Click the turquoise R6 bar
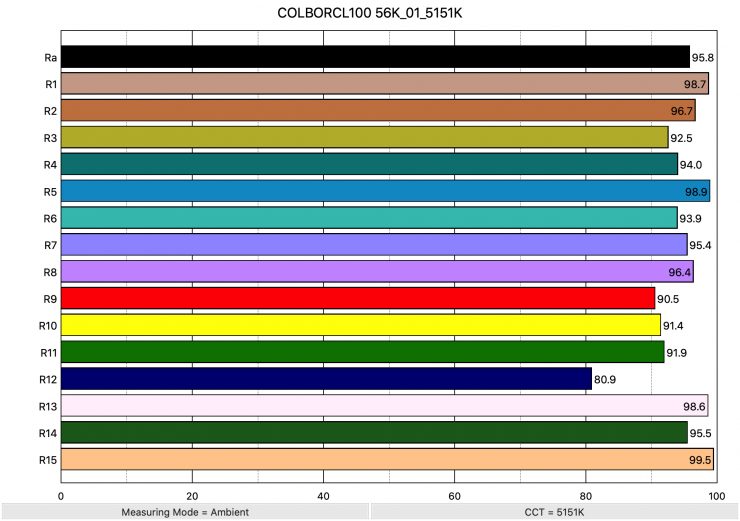The height and width of the screenshot is (521, 740). pyautogui.click(x=369, y=218)
